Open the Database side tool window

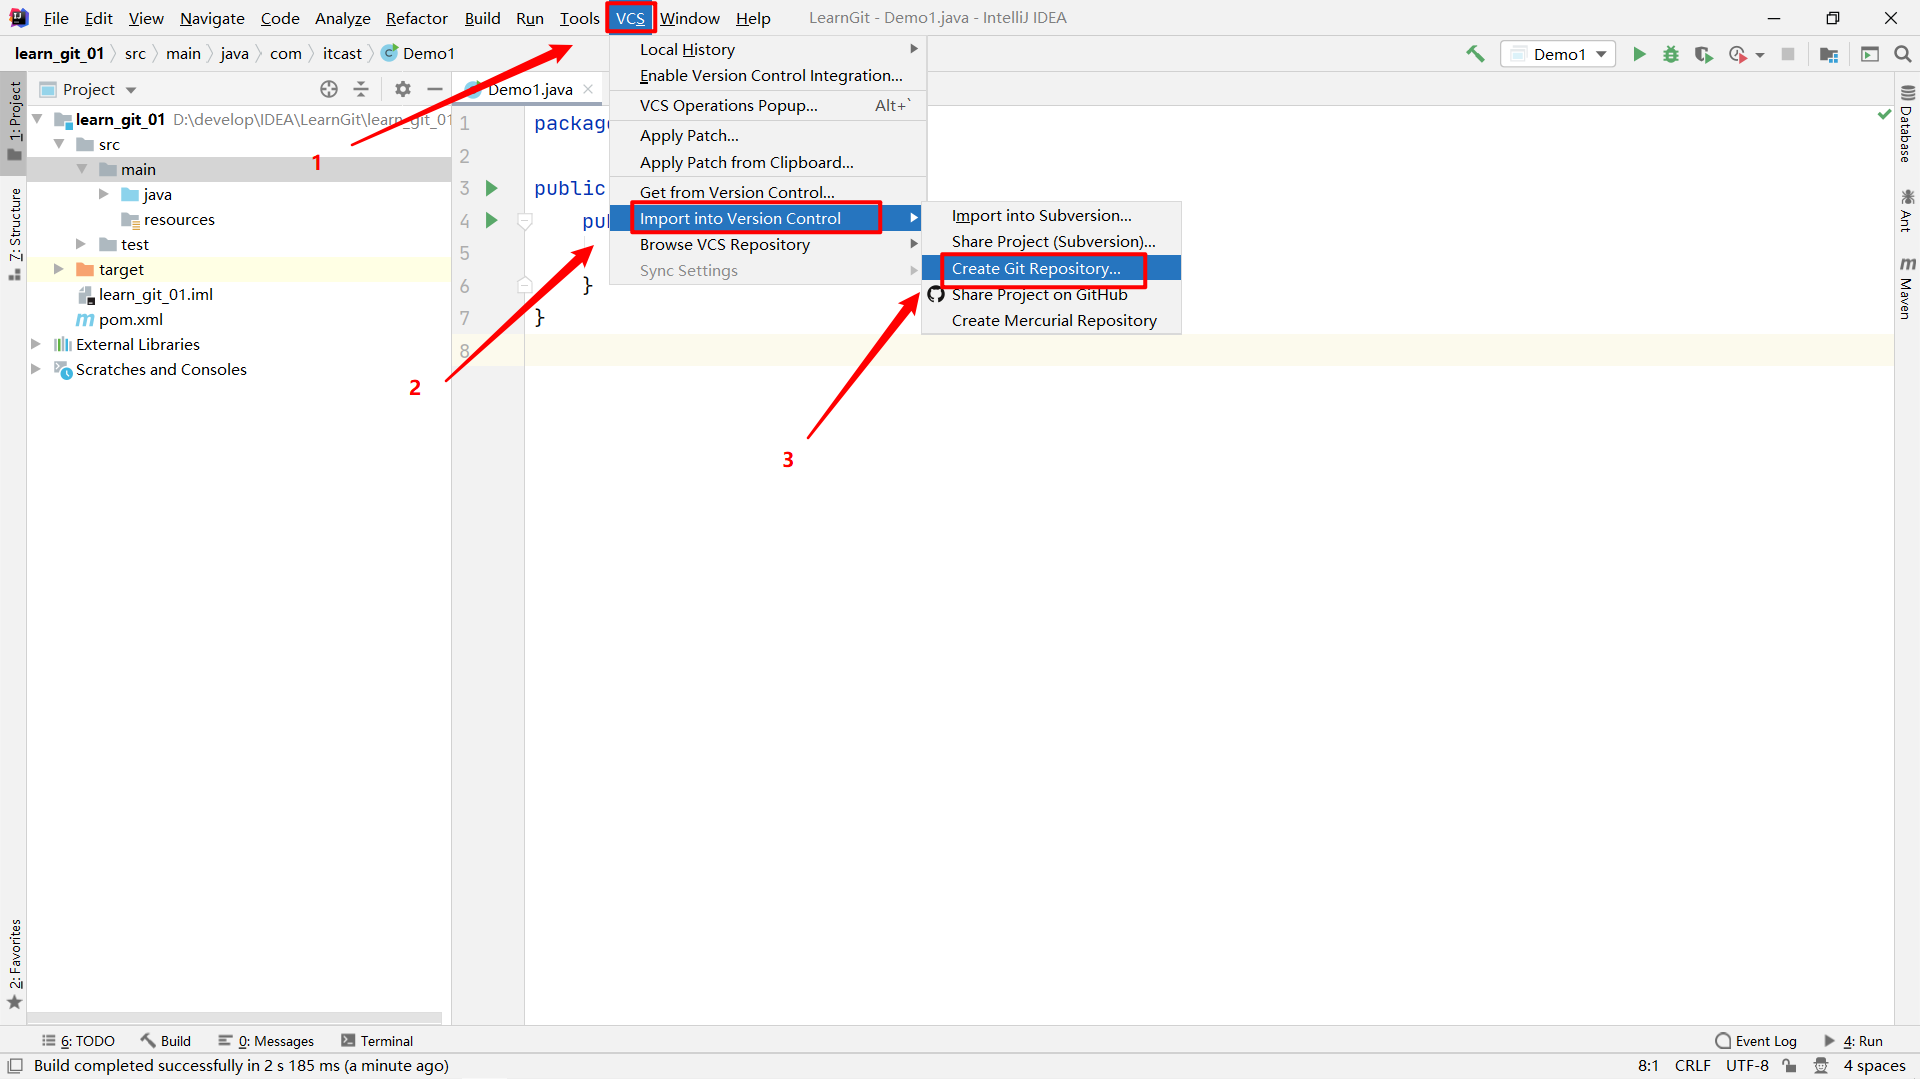(1907, 124)
